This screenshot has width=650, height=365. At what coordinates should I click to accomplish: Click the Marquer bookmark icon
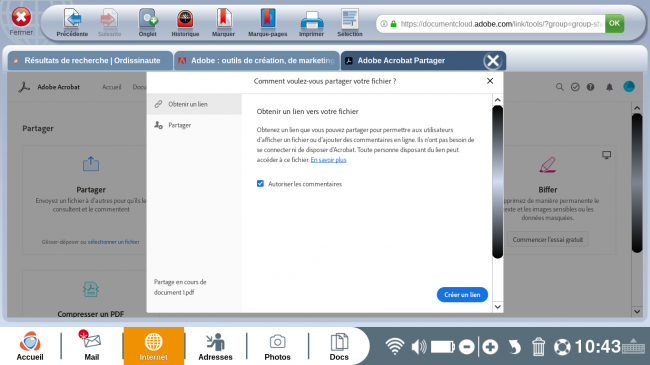click(223, 19)
